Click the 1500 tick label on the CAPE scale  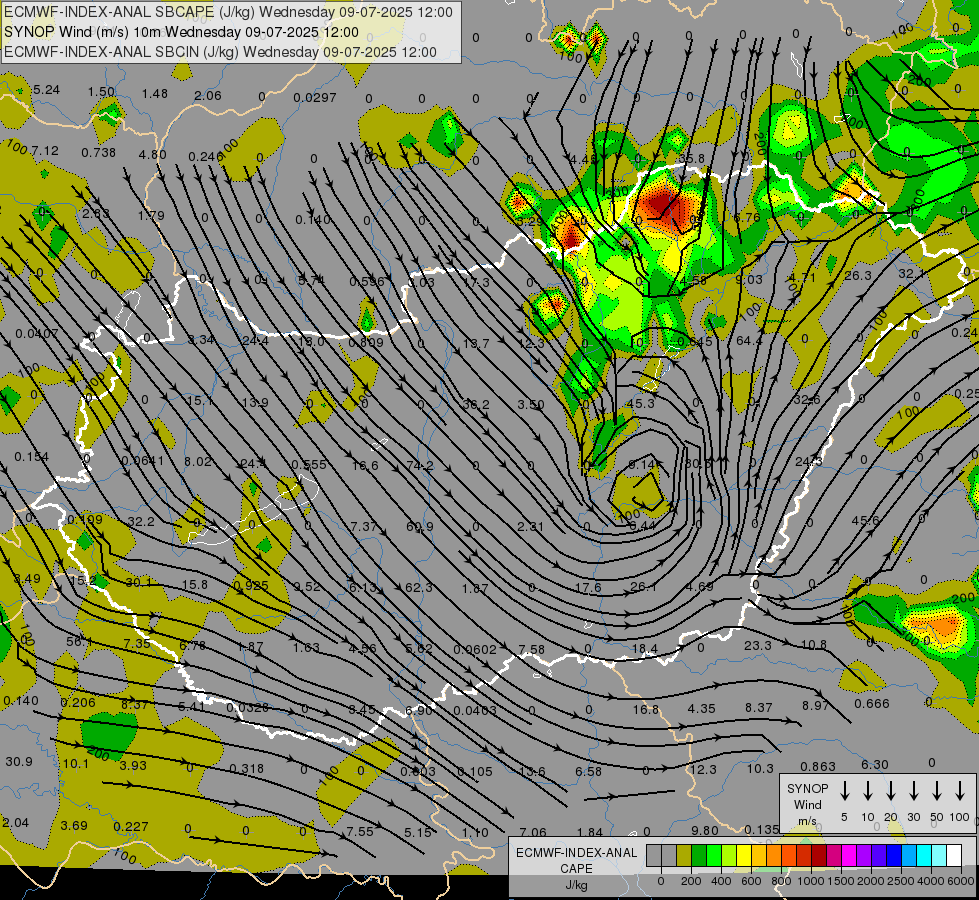coord(841,881)
